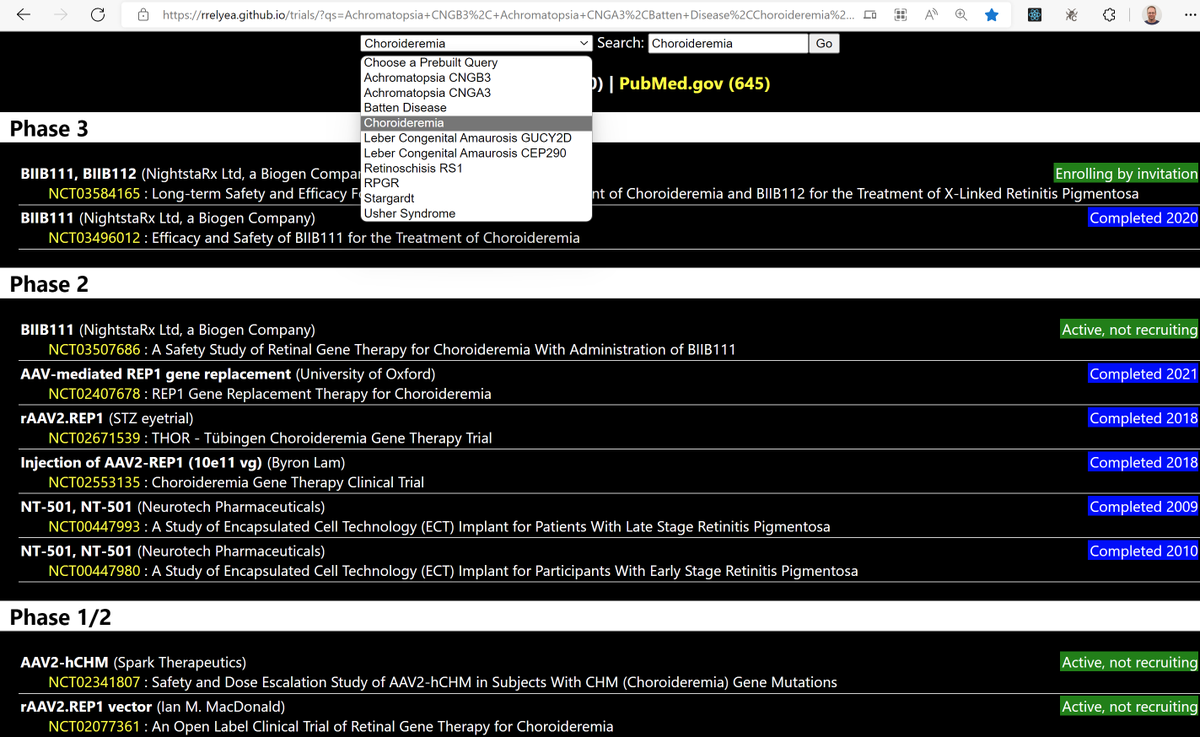Select Achromatopsia CNGA3 from the list
This screenshot has height=737, width=1200.
(x=476, y=92)
